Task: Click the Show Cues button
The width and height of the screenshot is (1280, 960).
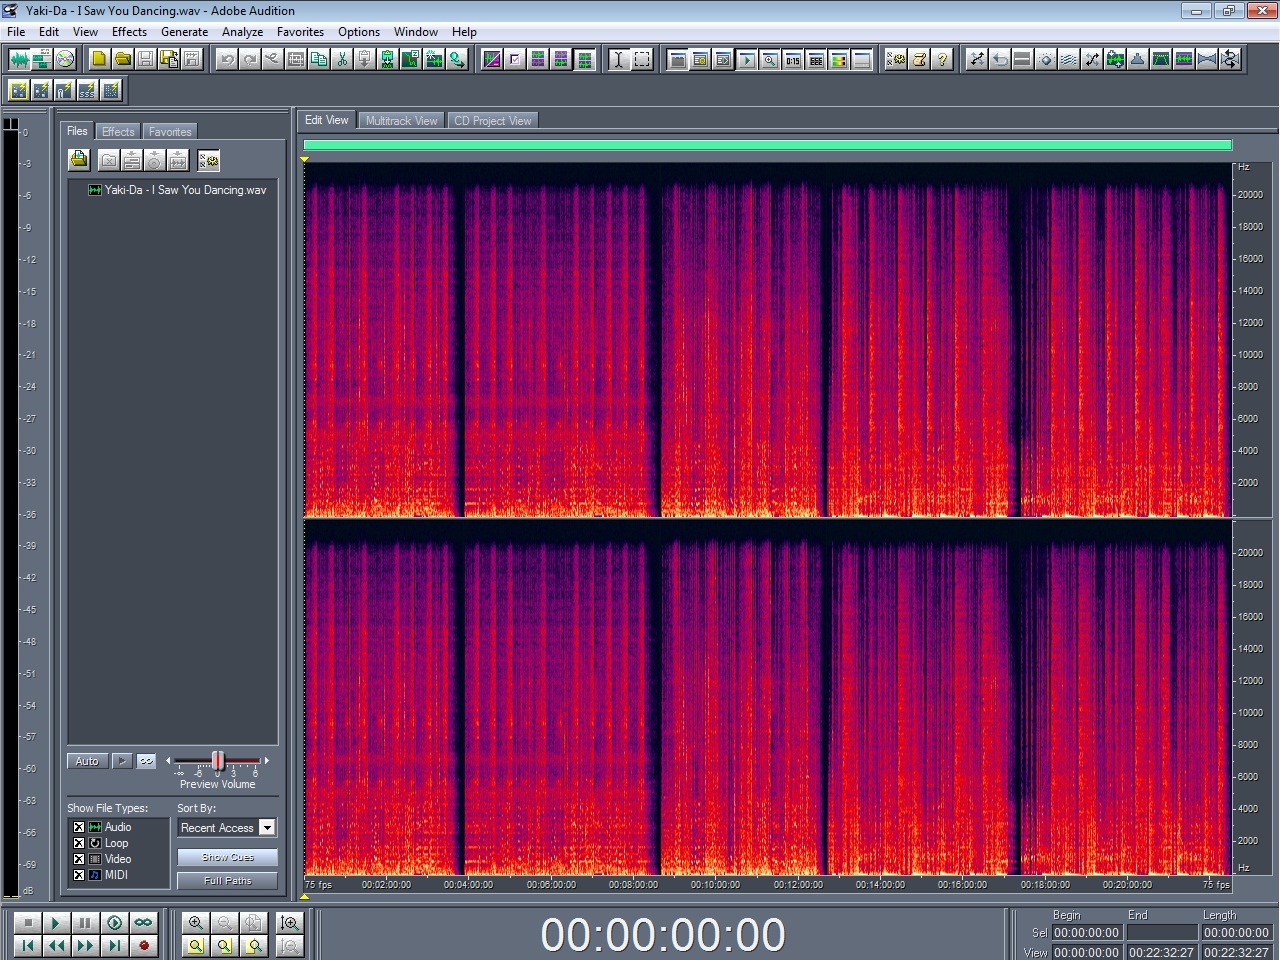Action: coord(227,857)
